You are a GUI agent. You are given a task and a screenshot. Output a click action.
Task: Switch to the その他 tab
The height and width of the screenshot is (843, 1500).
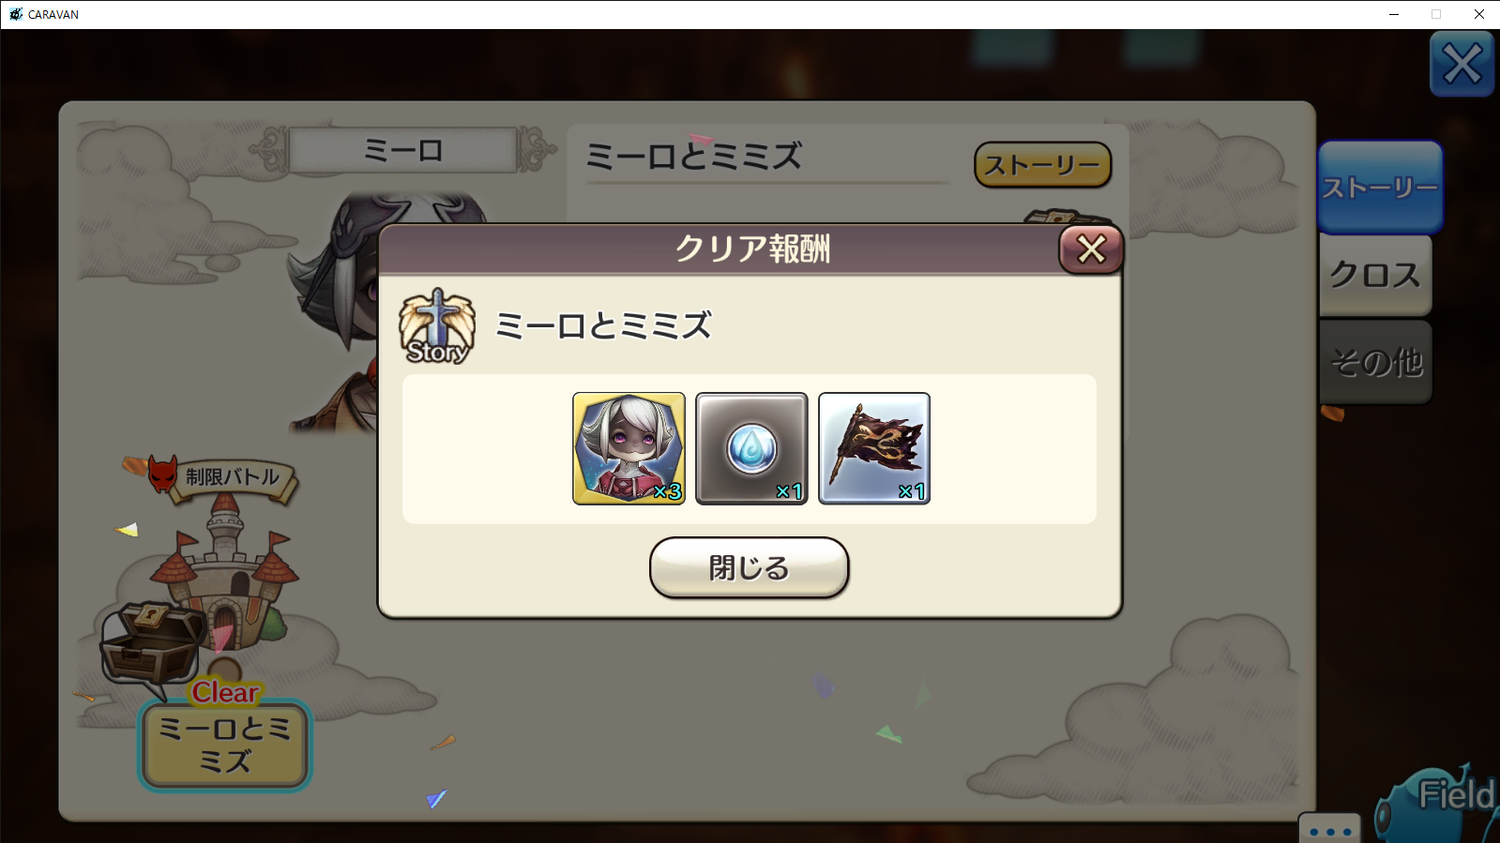pos(1376,361)
